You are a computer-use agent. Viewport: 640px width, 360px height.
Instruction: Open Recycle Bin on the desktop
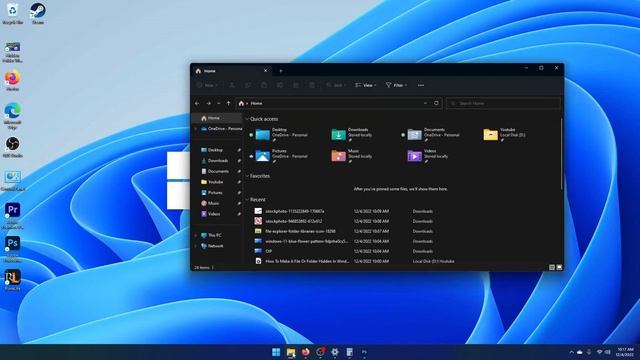point(12,13)
